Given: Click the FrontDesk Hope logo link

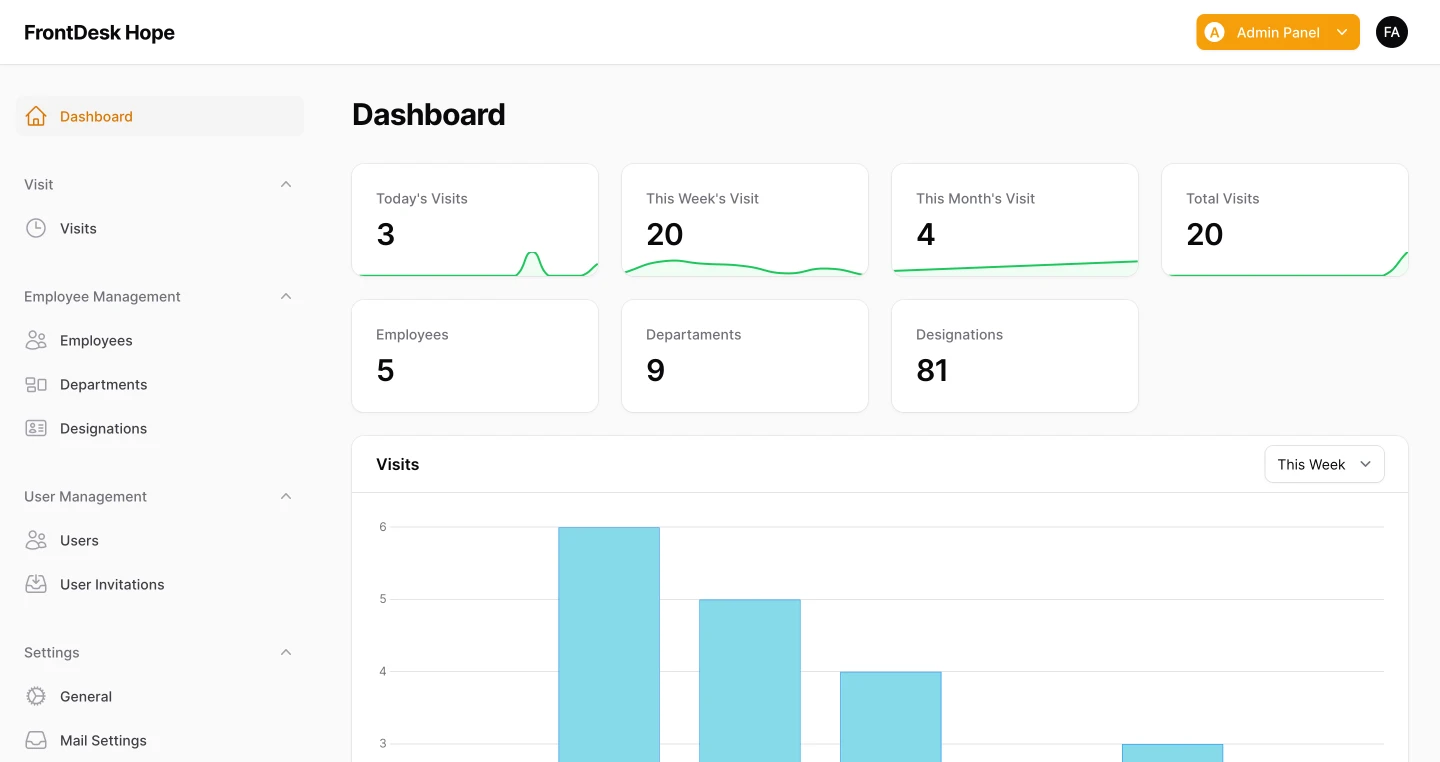Looking at the screenshot, I should 99,32.
